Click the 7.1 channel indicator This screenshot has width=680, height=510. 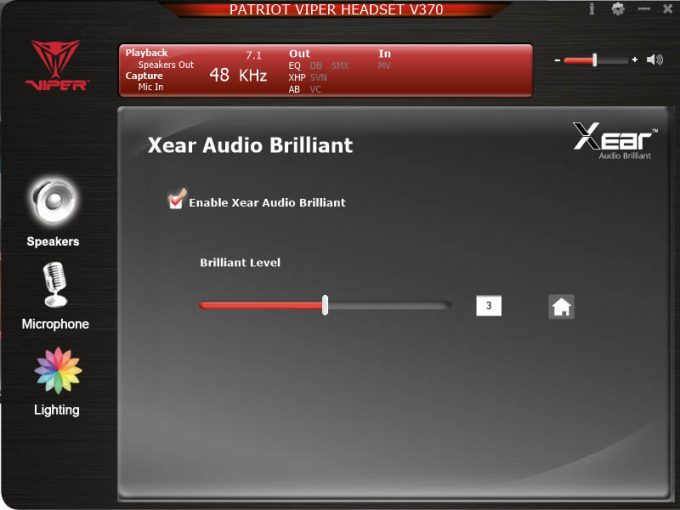pos(254,56)
